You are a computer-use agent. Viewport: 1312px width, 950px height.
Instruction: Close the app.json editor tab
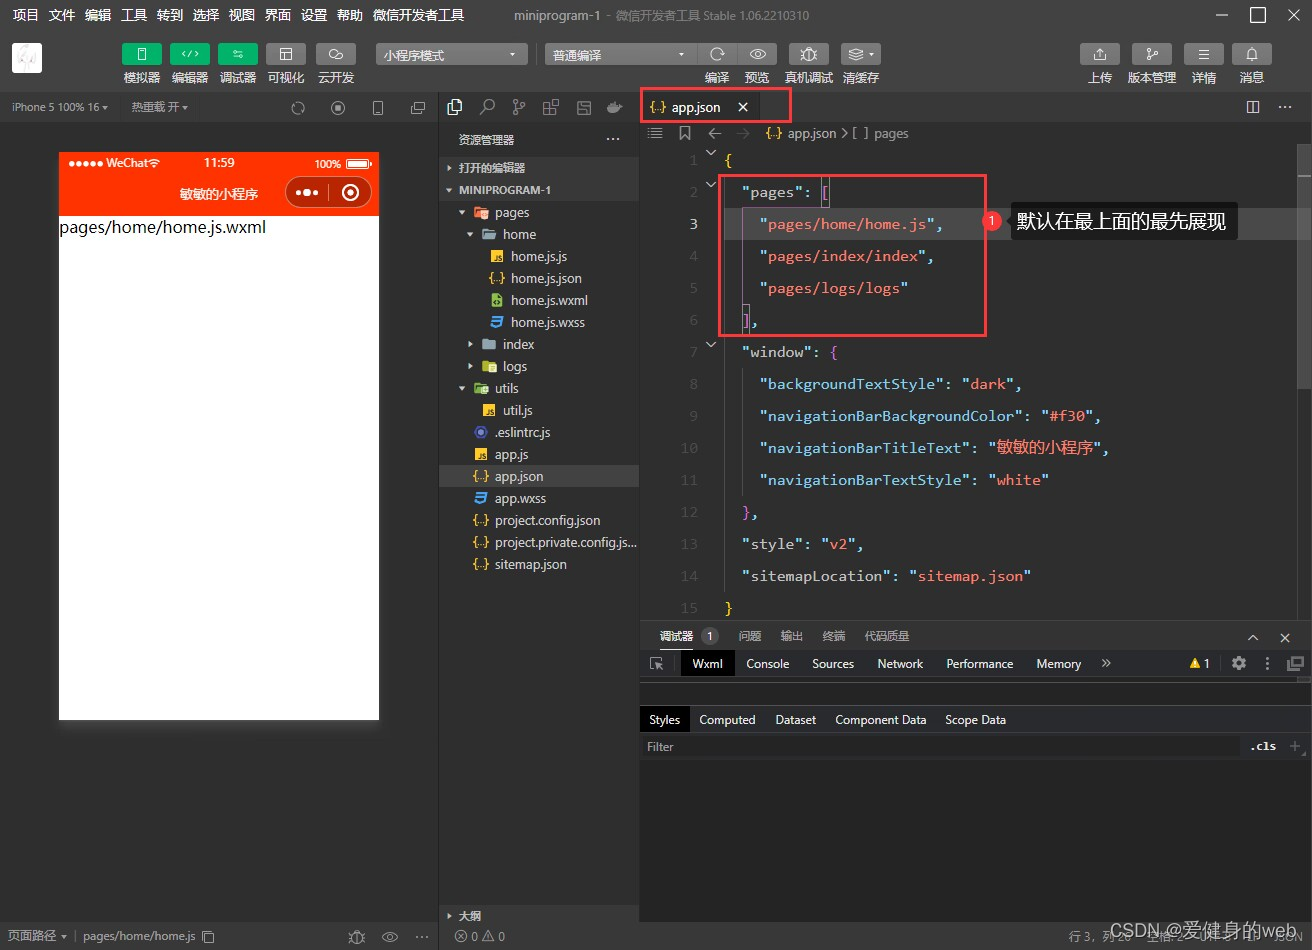point(742,107)
